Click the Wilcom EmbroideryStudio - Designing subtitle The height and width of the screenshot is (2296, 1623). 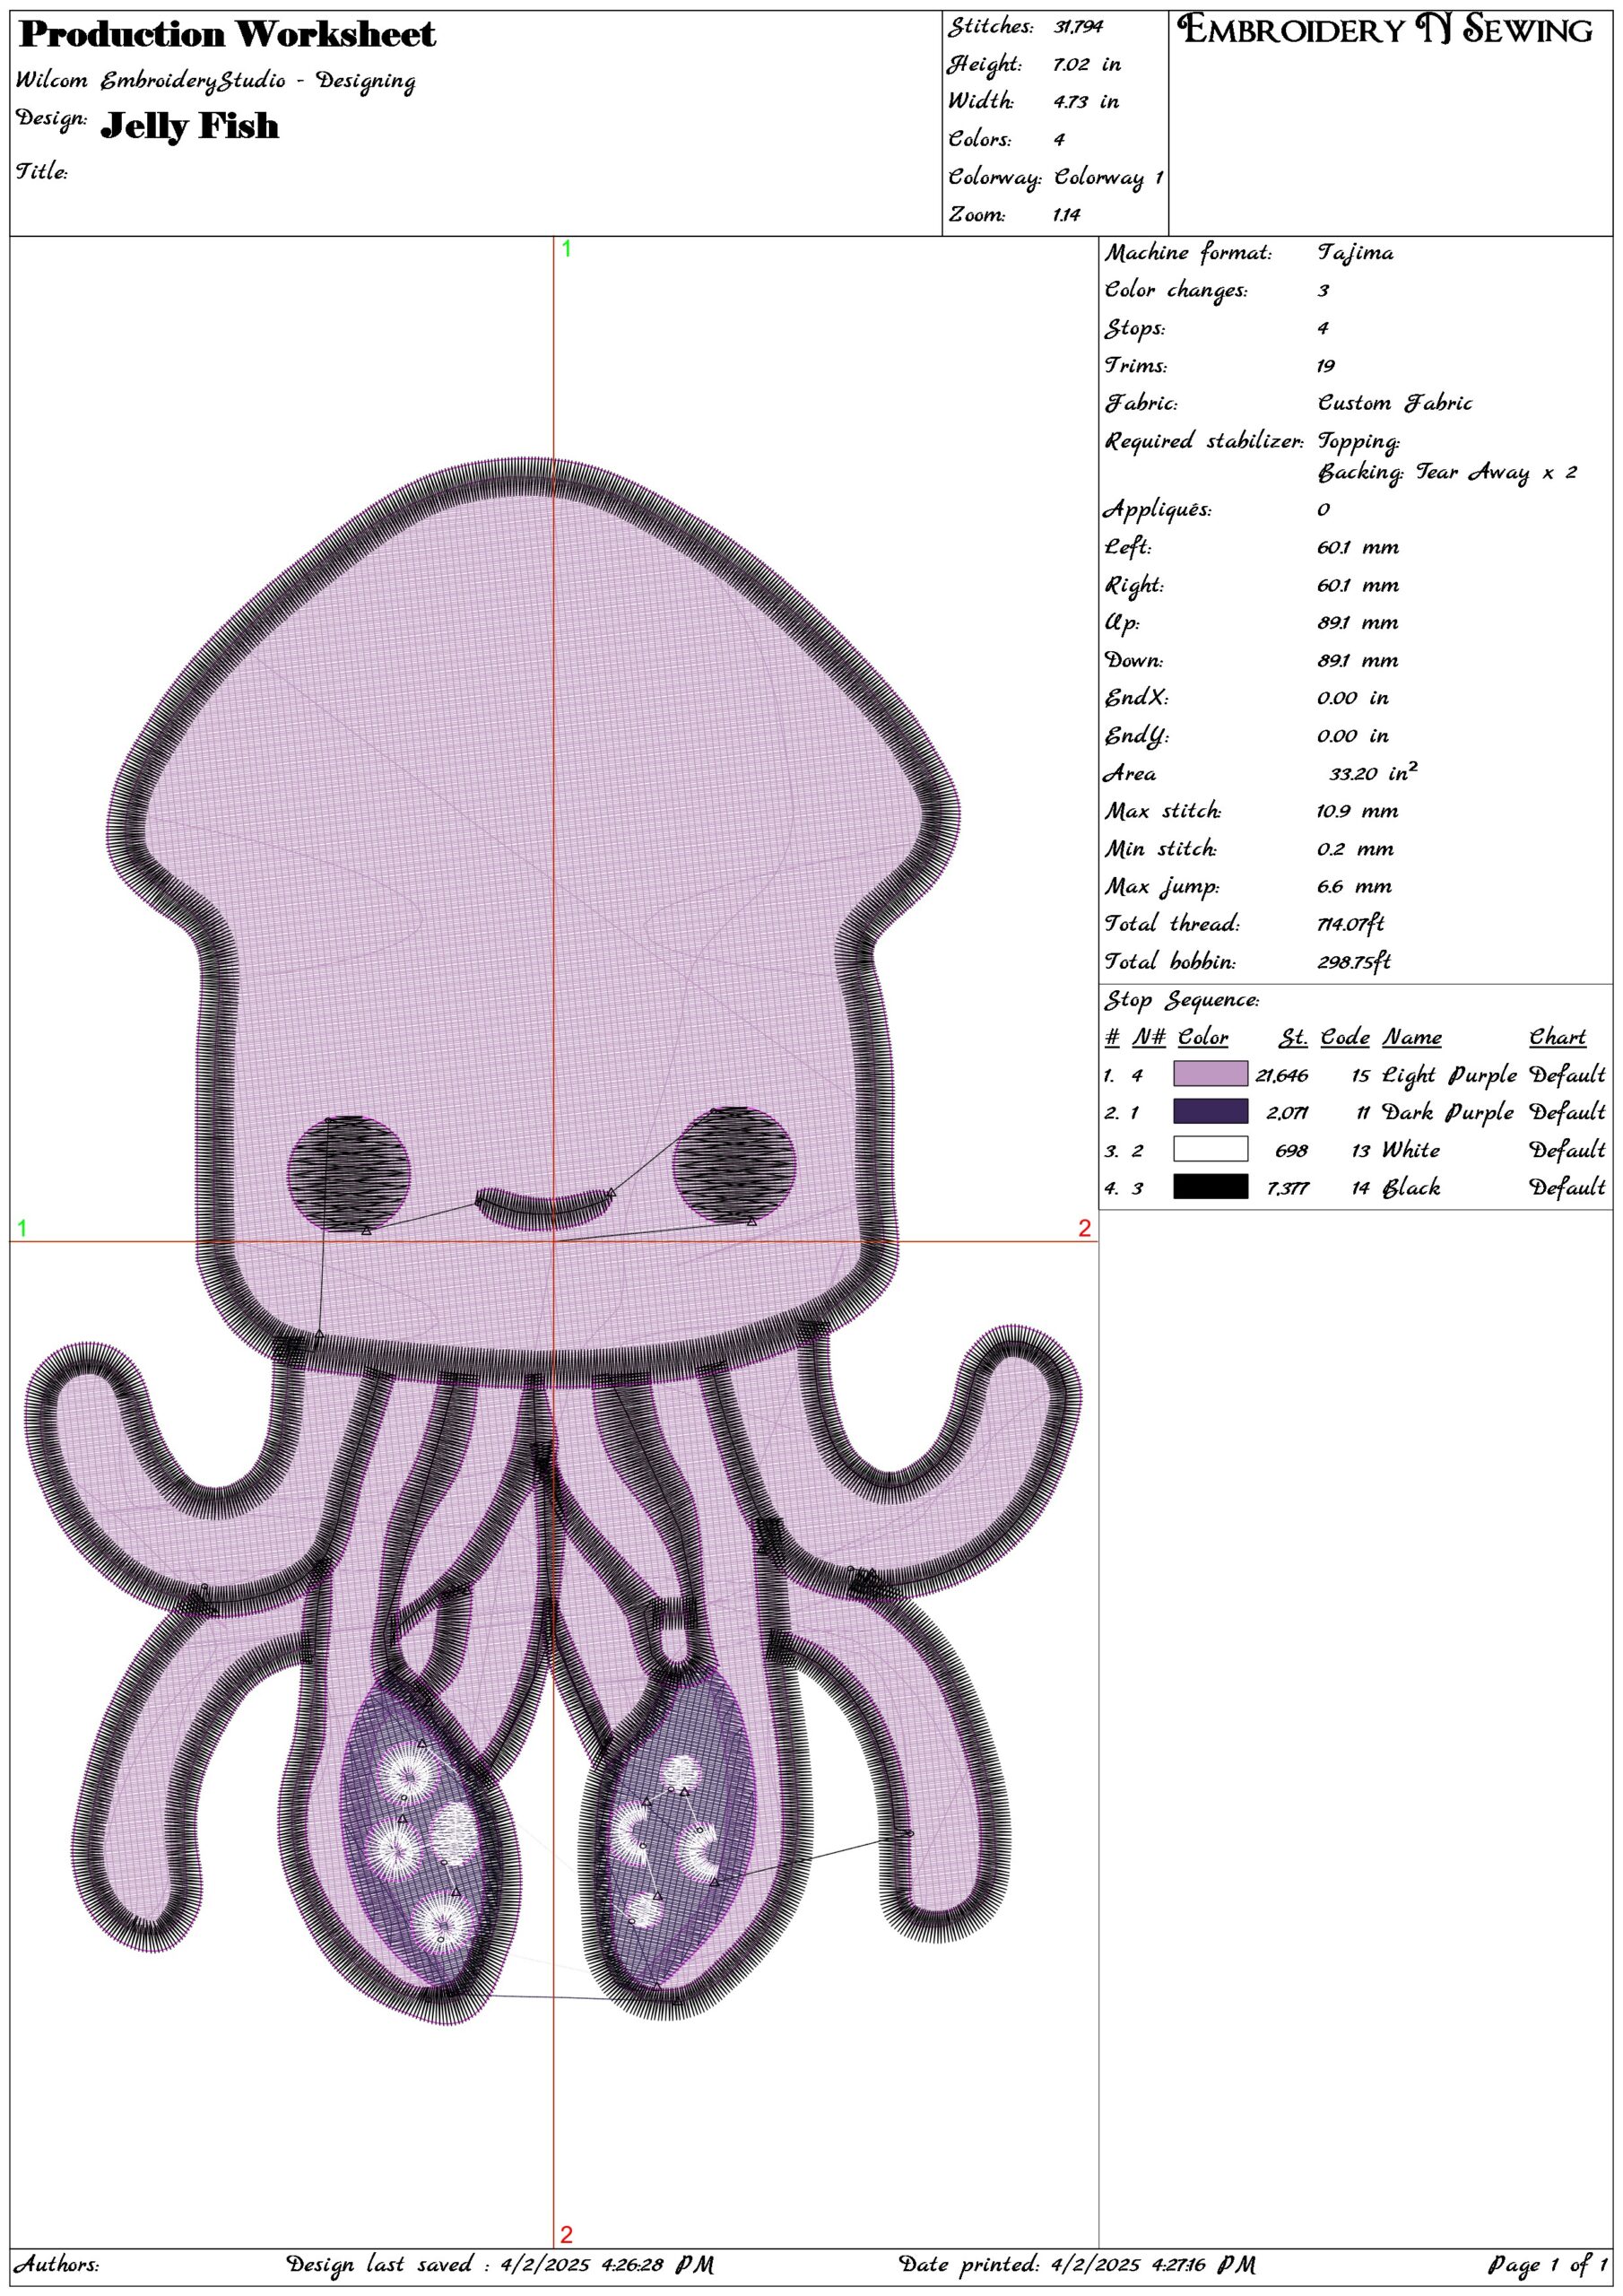click(x=215, y=81)
